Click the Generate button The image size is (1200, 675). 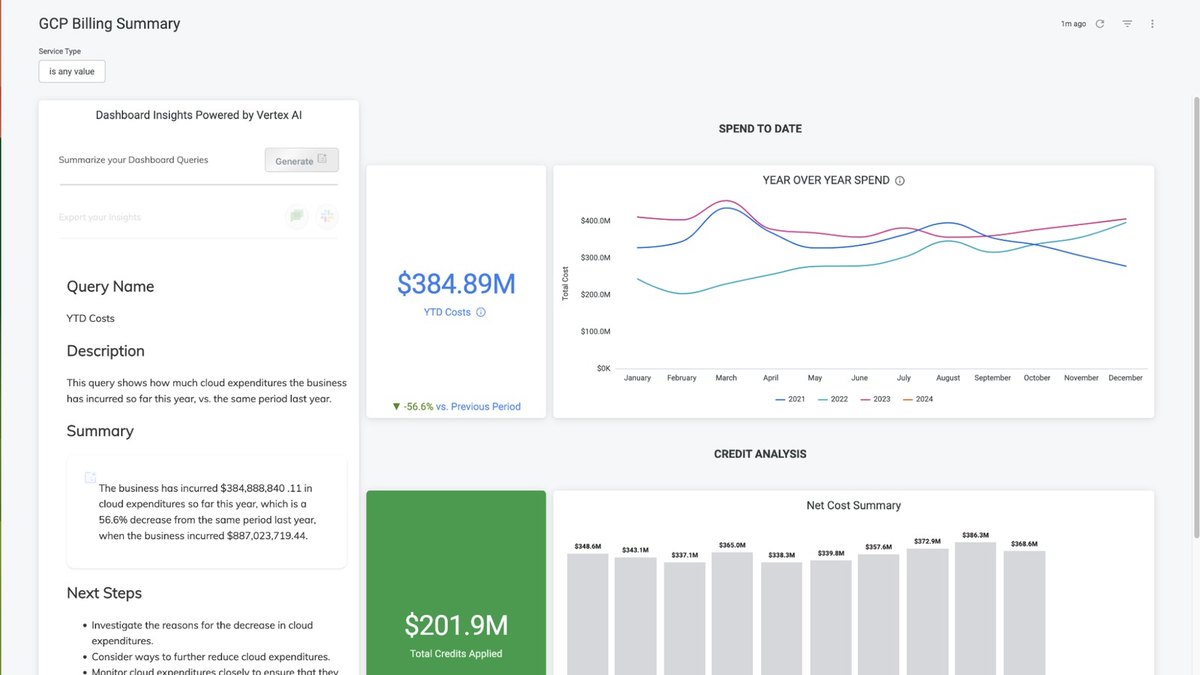(302, 160)
